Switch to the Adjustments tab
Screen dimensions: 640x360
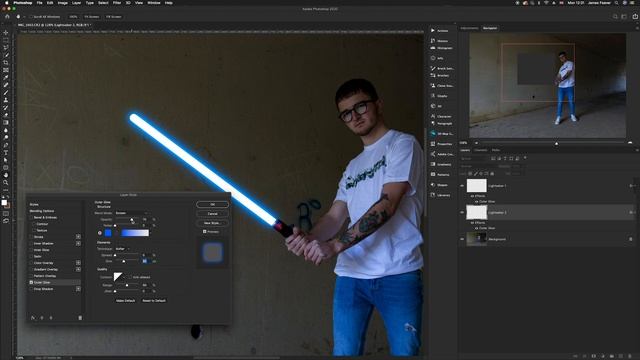[x=469, y=28]
